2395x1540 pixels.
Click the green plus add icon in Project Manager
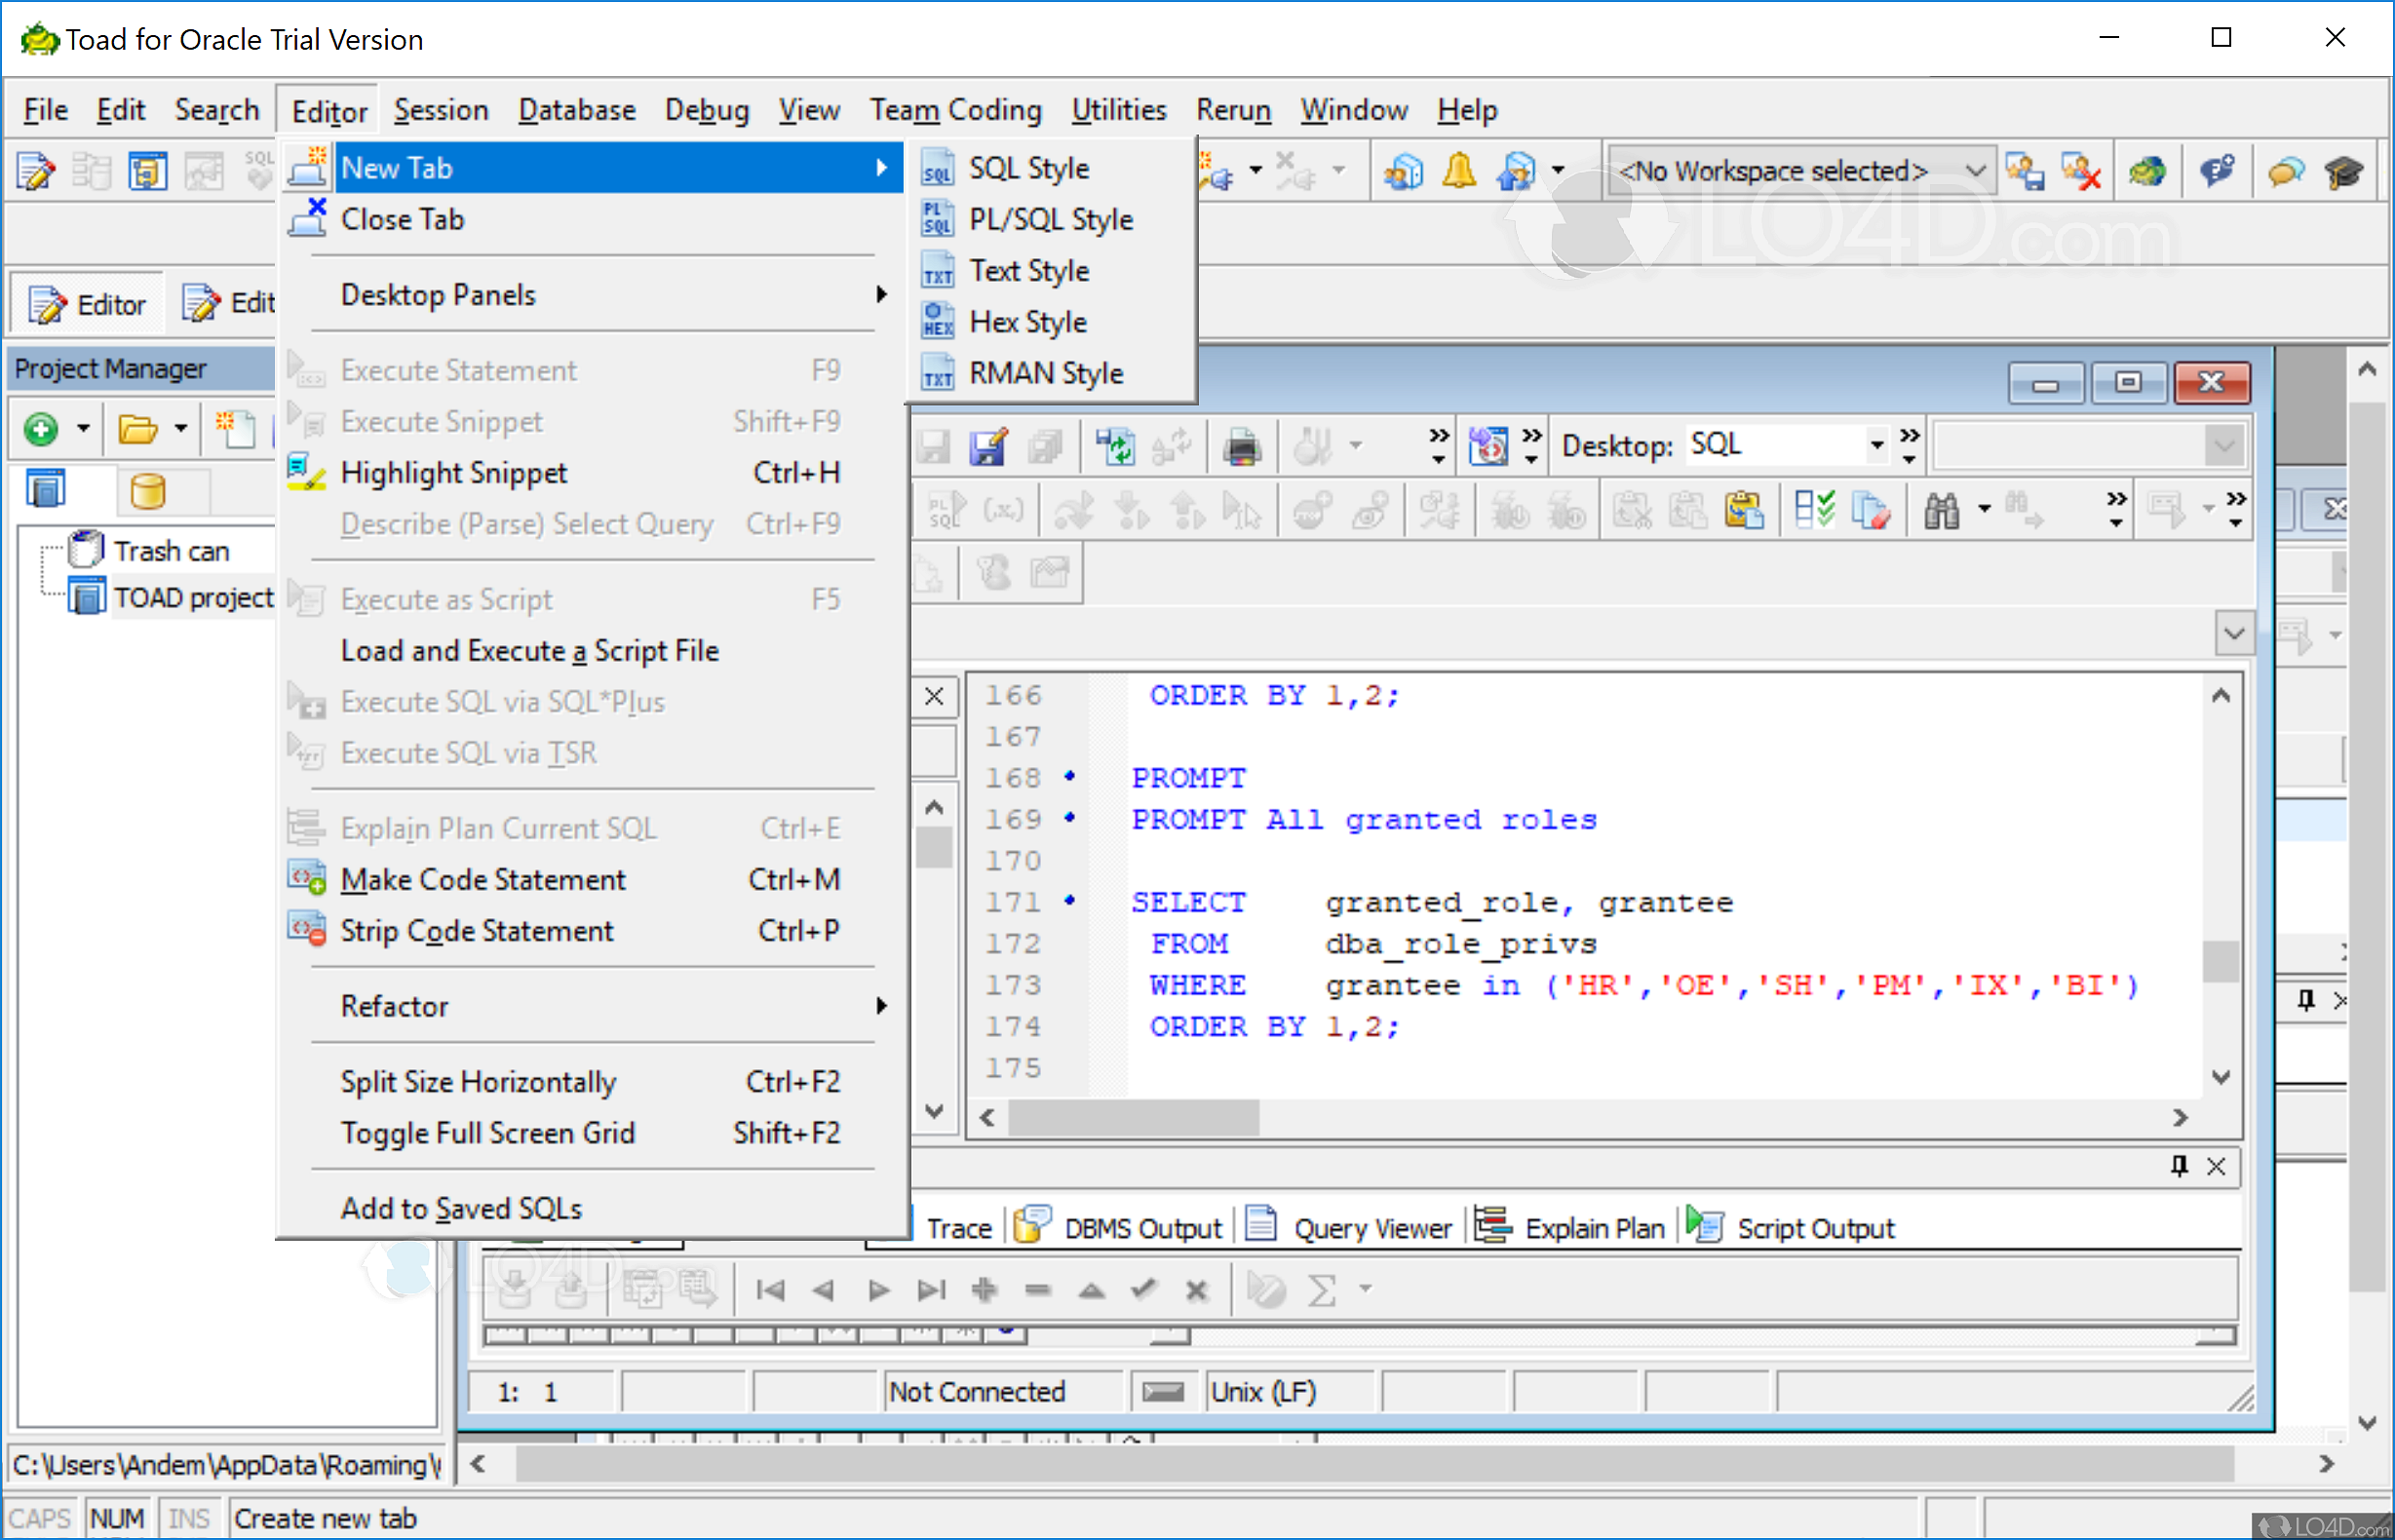pos(41,430)
